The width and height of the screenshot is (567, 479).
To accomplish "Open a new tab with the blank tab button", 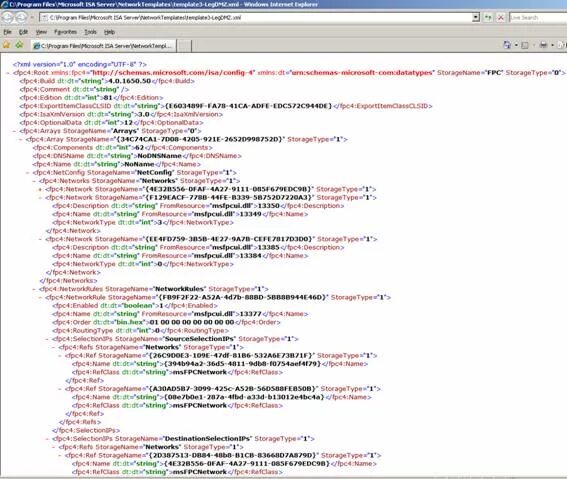I will click(184, 46).
